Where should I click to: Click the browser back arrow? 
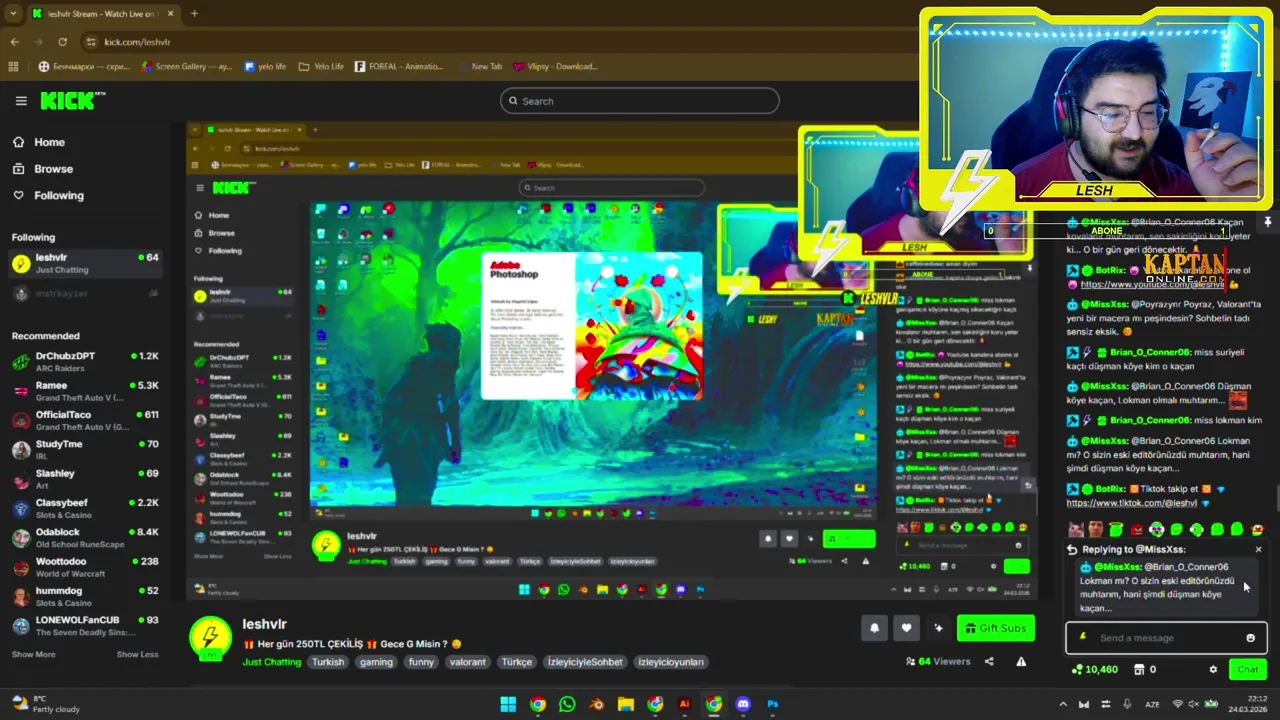(x=14, y=42)
